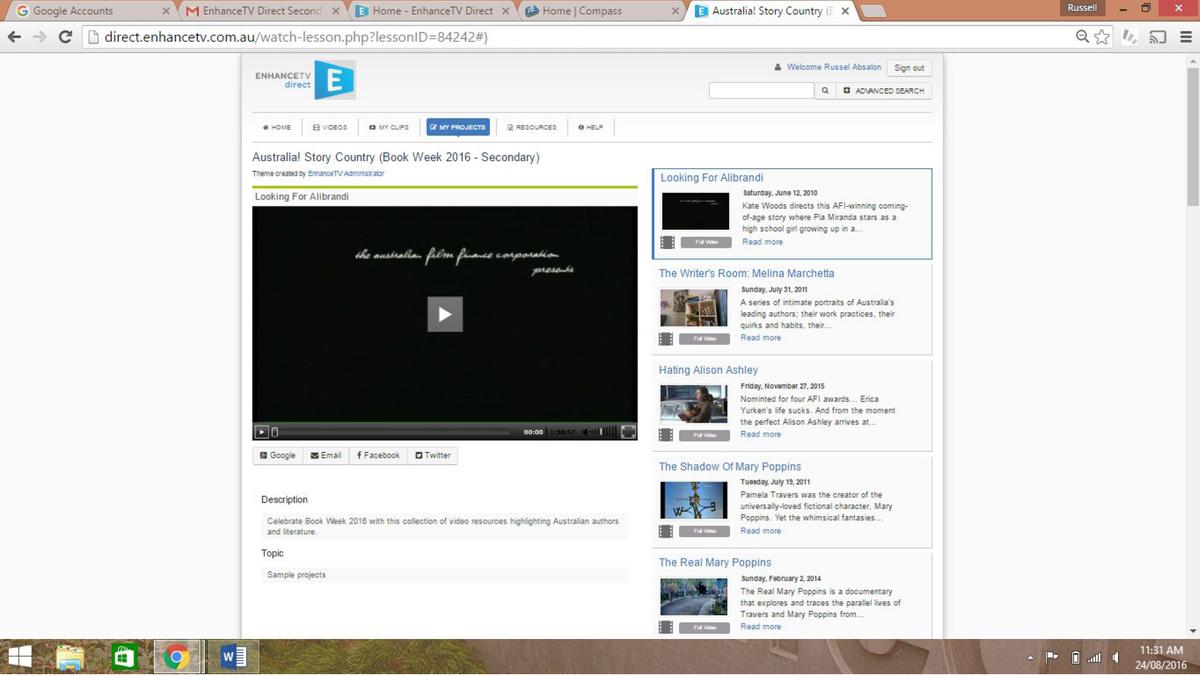1200x676 pixels.
Task: Click film strip icon for Shadow Of Mary Poppins
Action: (x=666, y=531)
